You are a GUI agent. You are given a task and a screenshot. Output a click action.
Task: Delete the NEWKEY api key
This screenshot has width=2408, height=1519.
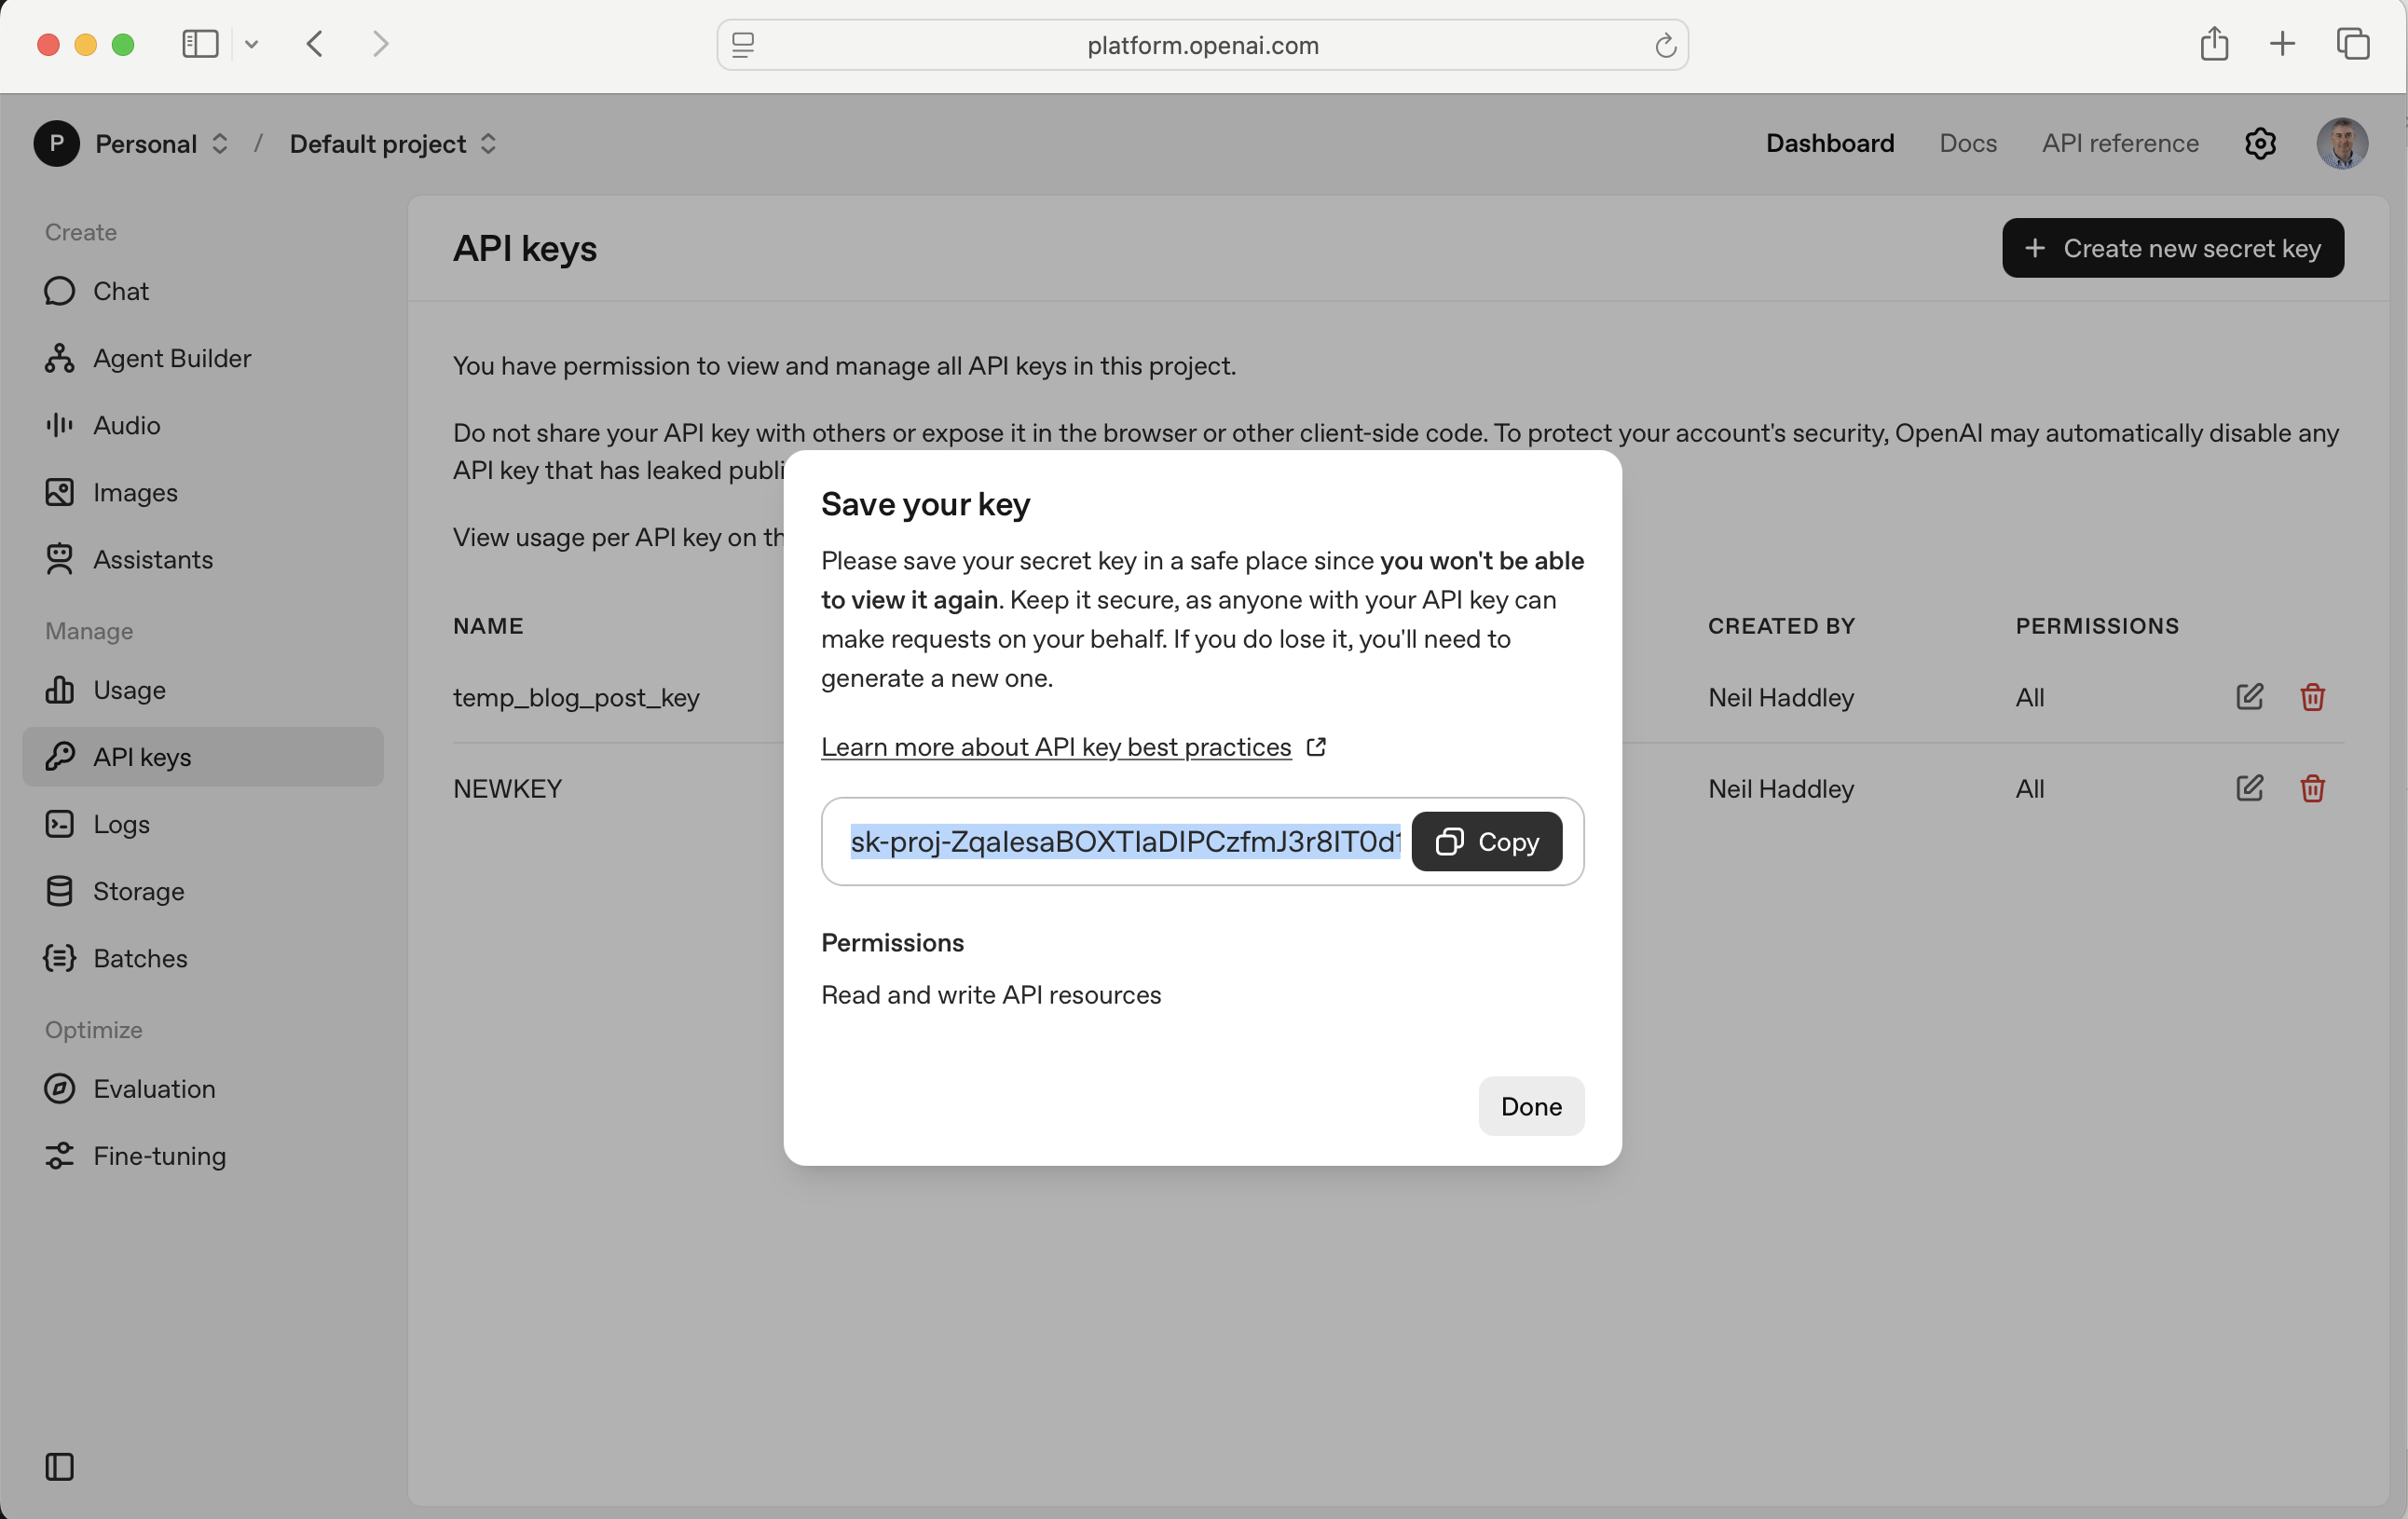click(2311, 788)
